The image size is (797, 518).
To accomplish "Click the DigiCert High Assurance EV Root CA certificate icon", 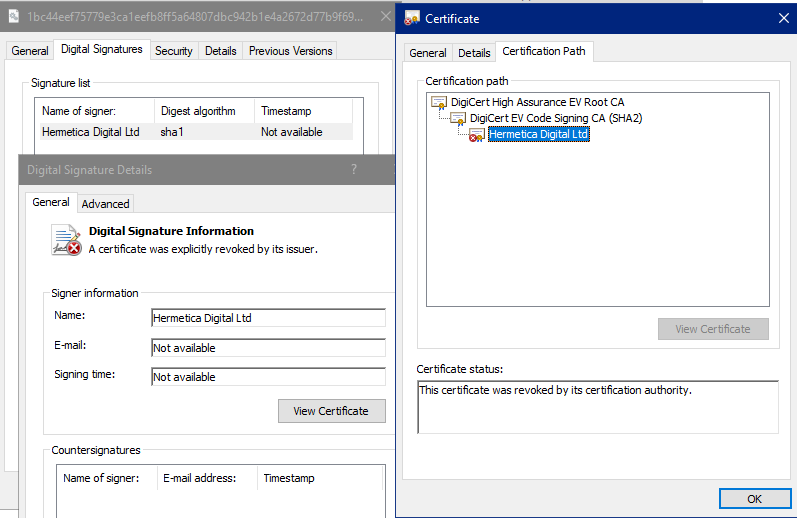I will pyautogui.click(x=439, y=102).
